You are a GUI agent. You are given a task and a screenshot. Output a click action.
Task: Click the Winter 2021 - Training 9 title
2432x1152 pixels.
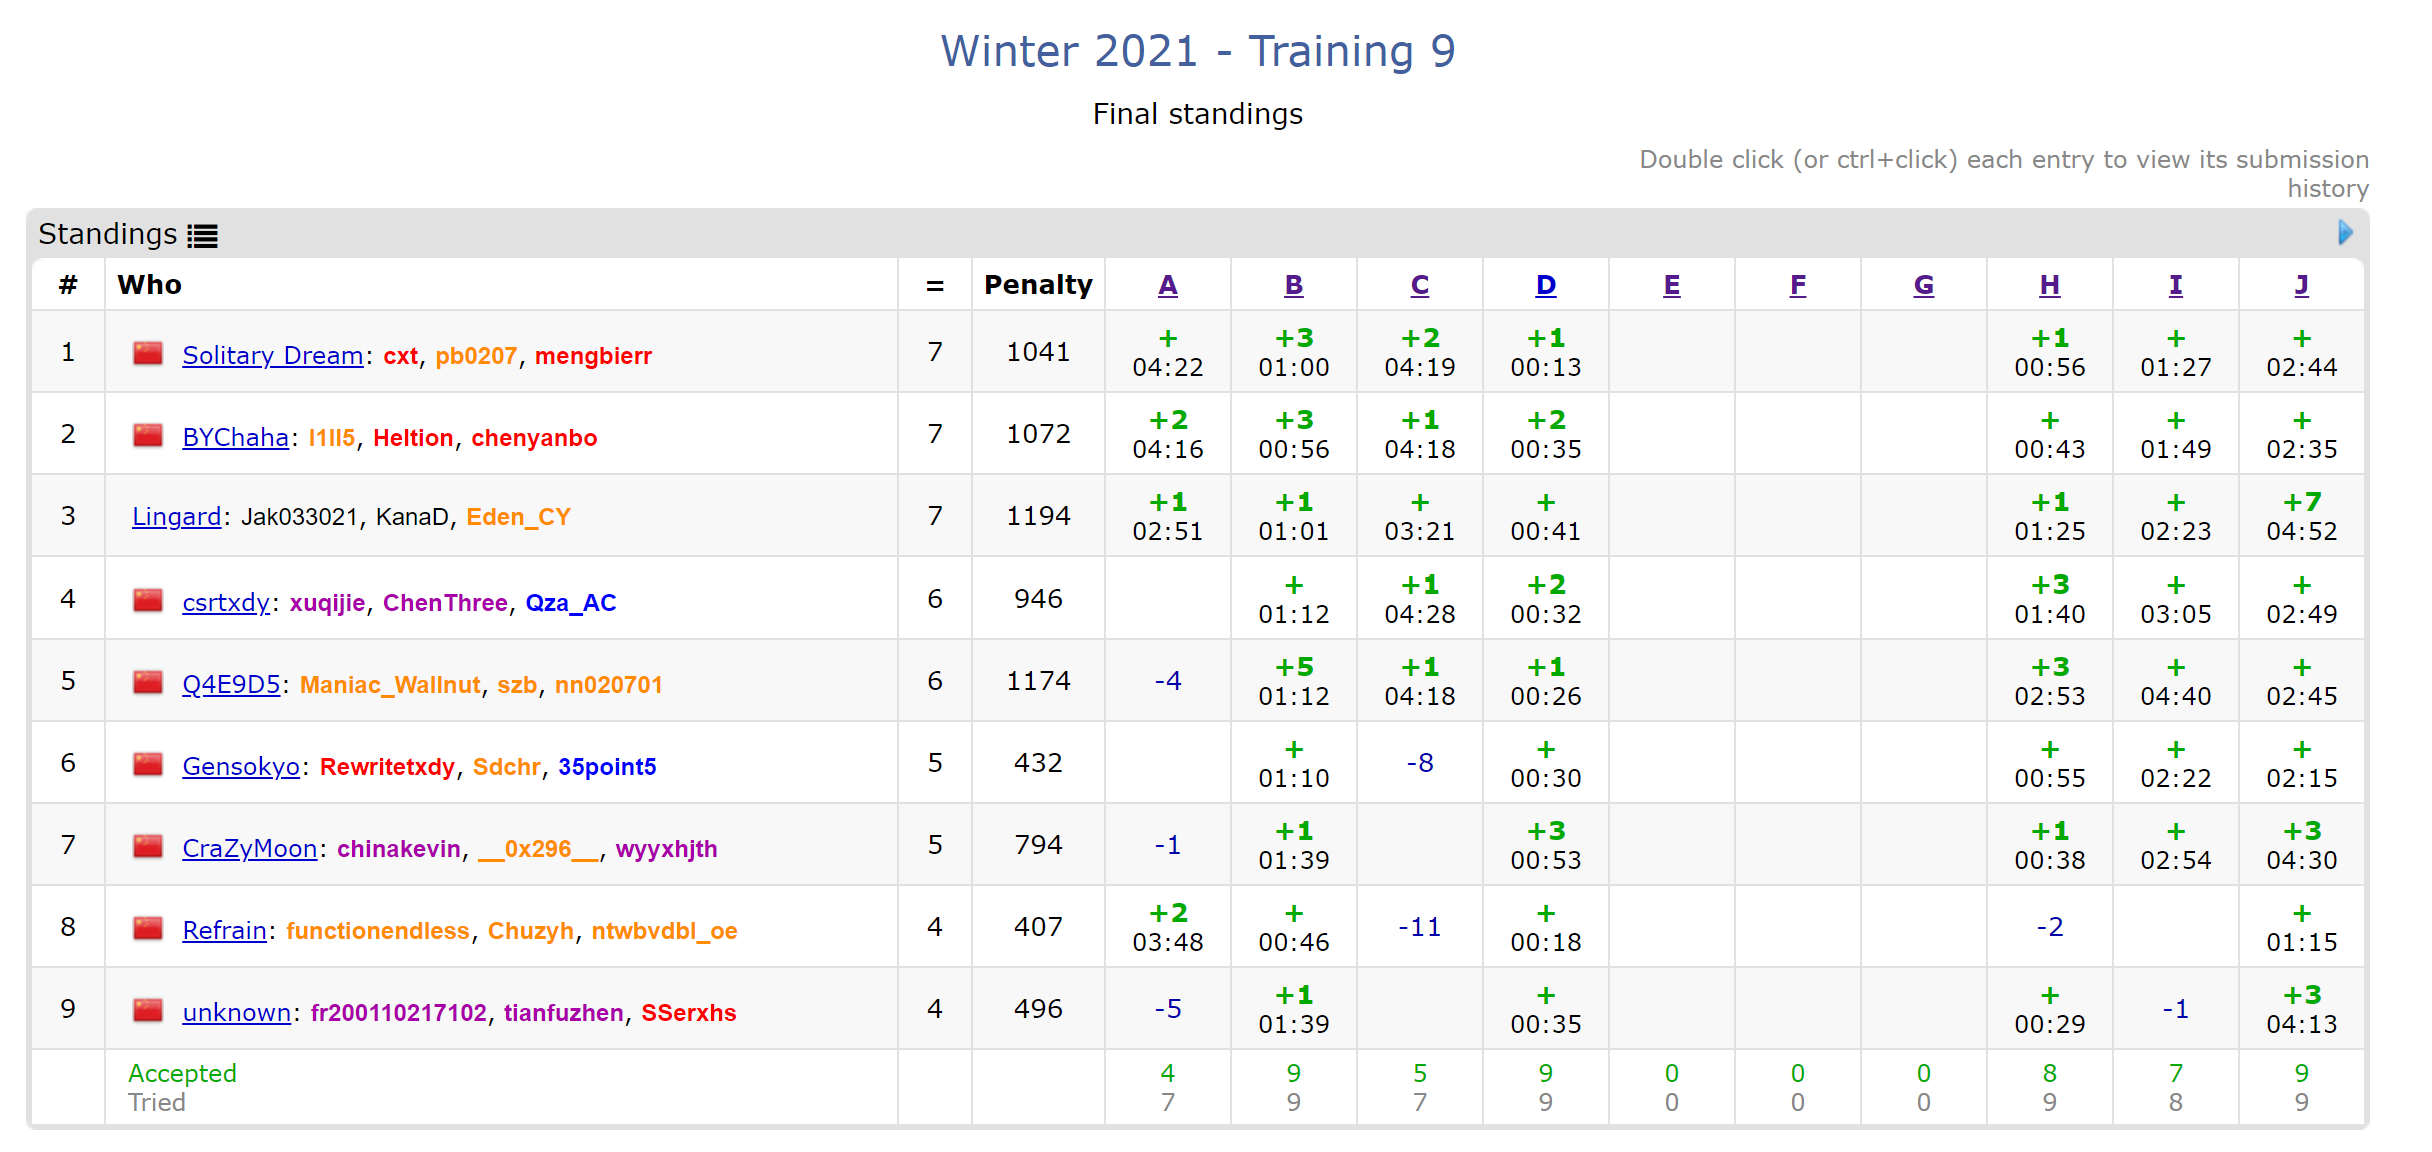click(x=1197, y=52)
